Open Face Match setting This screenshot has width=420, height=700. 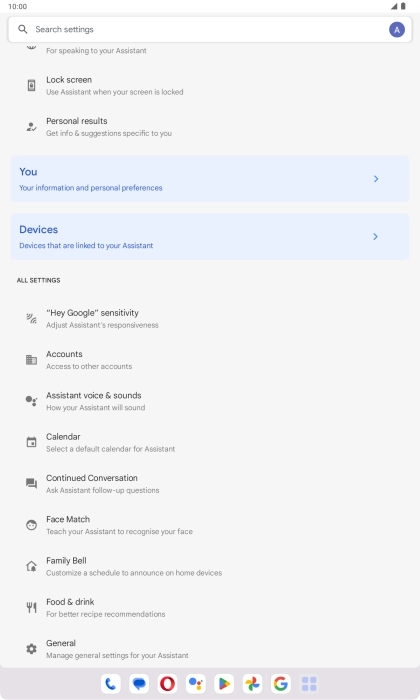(x=210, y=525)
